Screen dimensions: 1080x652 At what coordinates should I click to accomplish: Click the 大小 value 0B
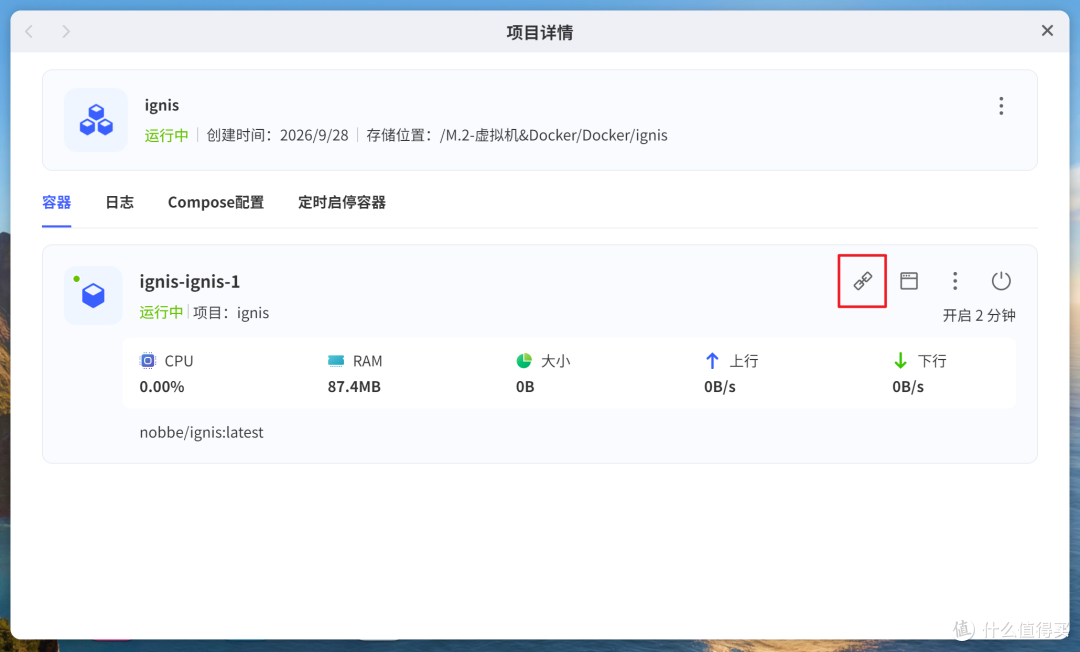pyautogui.click(x=526, y=387)
